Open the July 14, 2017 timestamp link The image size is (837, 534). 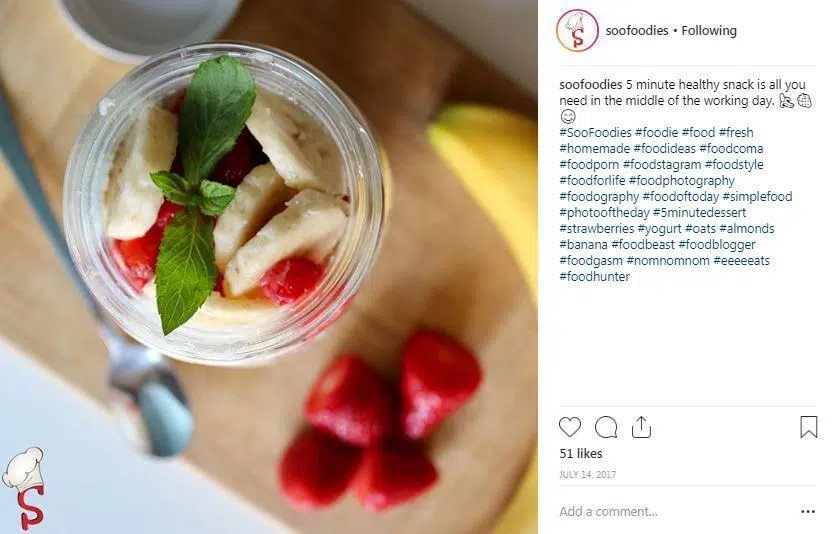(x=588, y=474)
